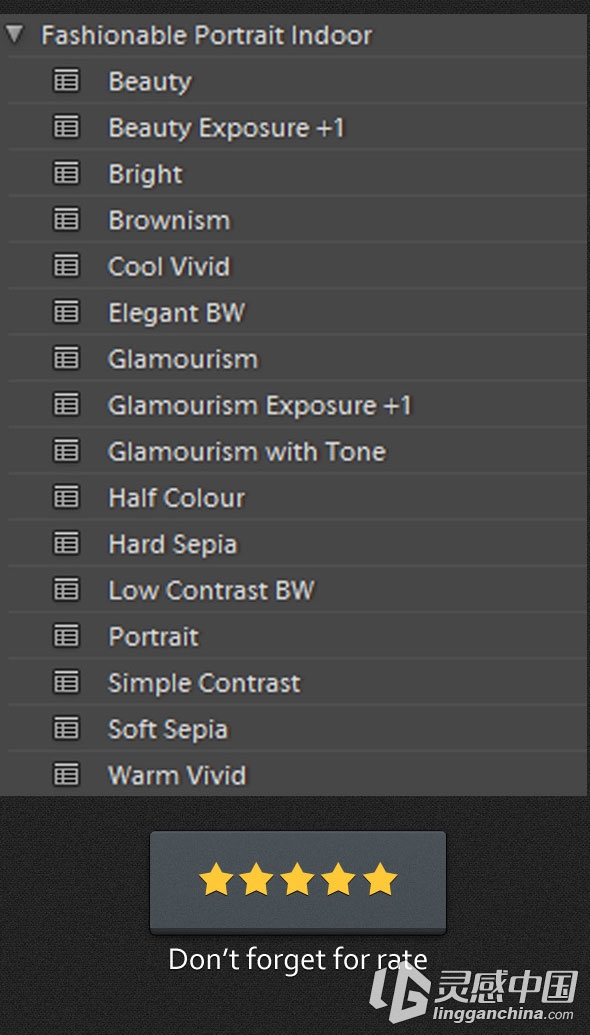Click the preset icon beside Warm Vivid
Viewport: 590px width, 1035px height.
pos(66,774)
